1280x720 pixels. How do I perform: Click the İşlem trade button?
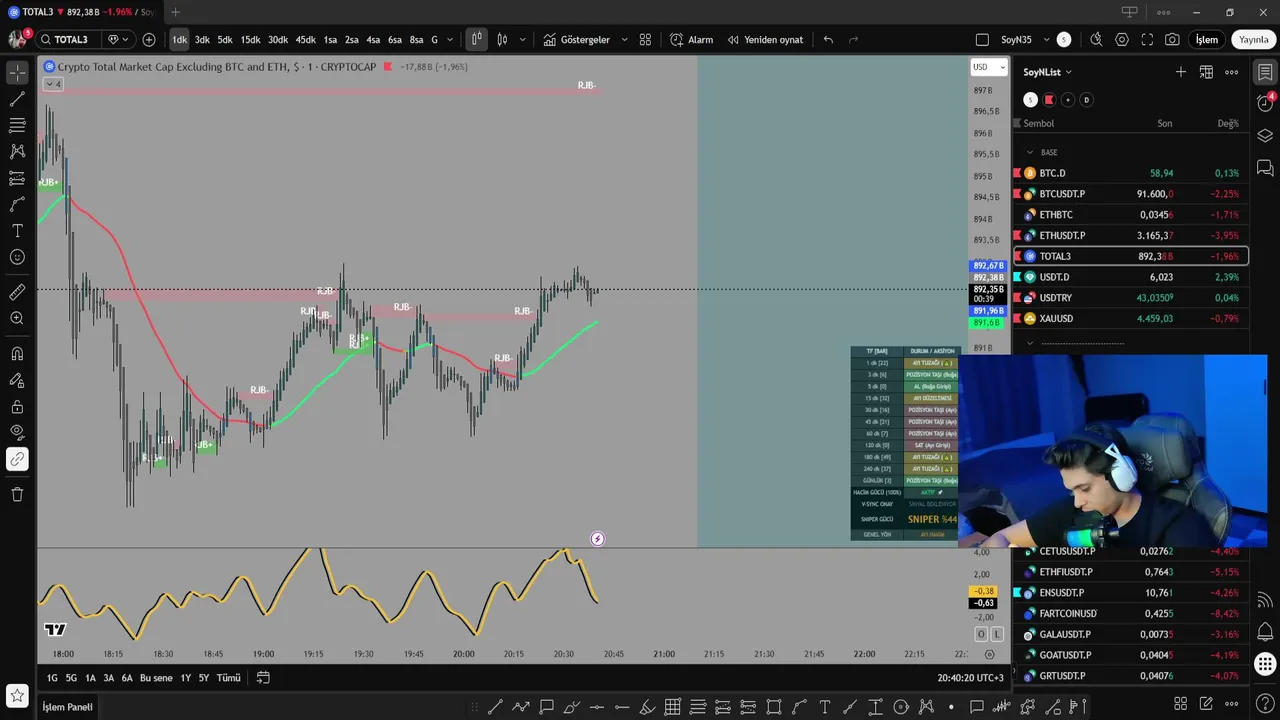[x=1207, y=40]
